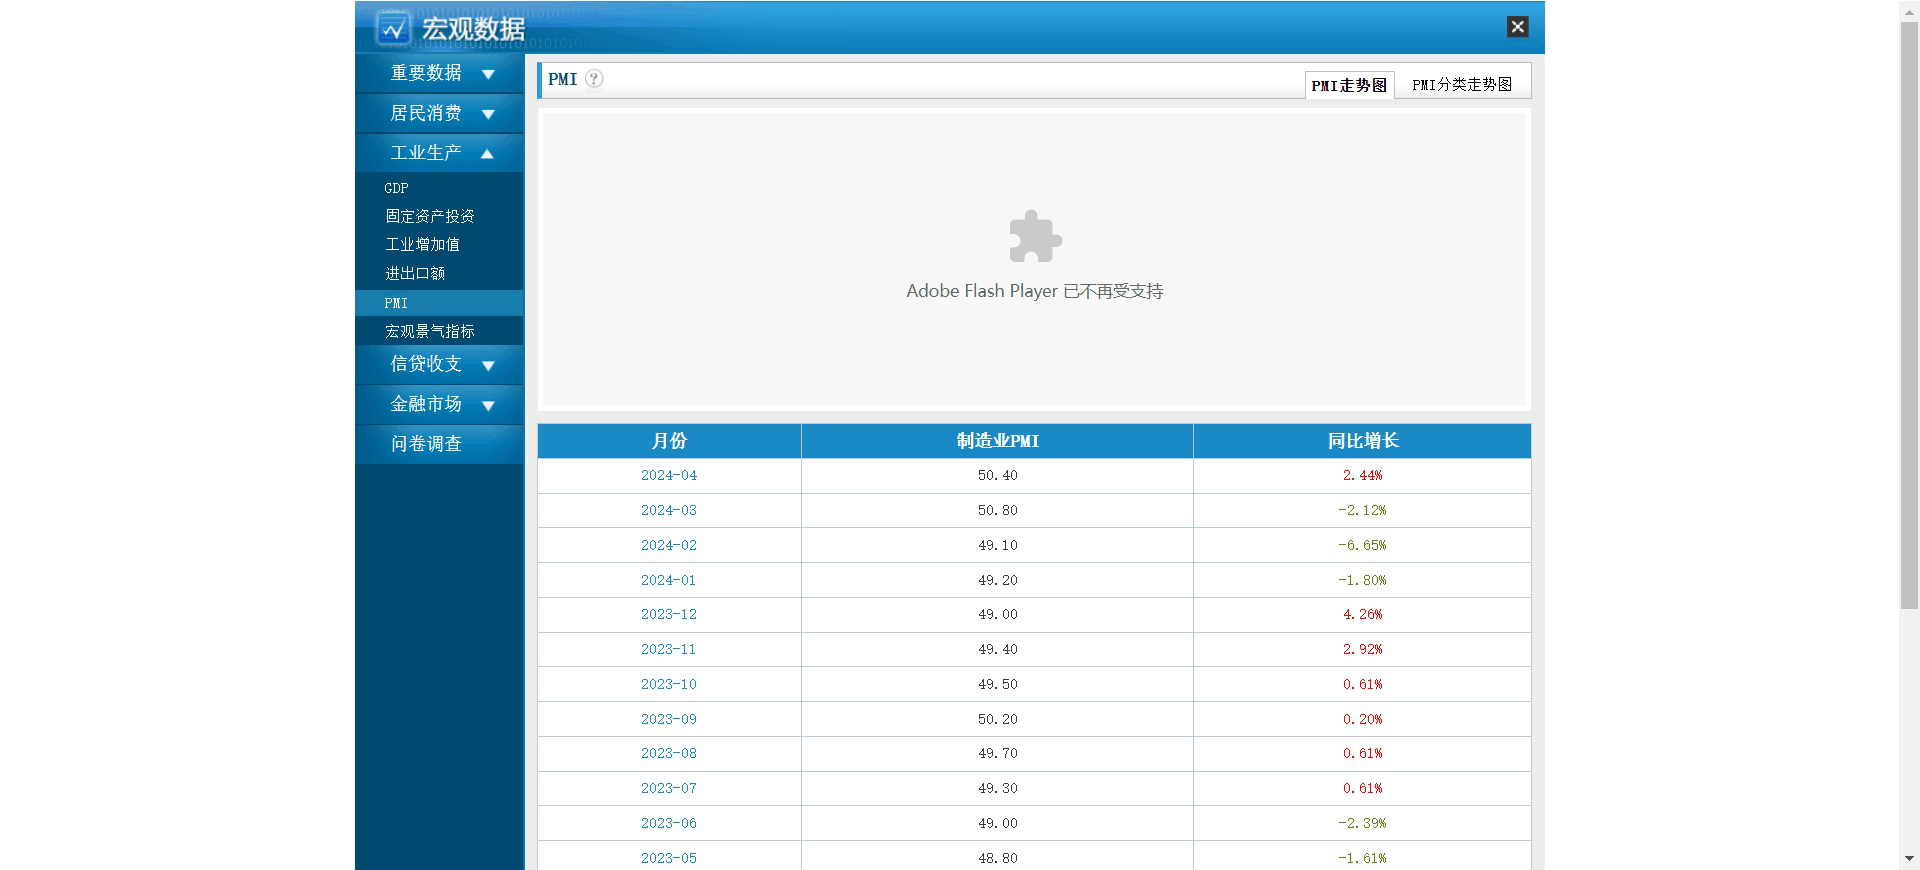Image resolution: width=1920 pixels, height=870 pixels.
Task: Close the 宏观数据 panel with the X
Action: (x=1517, y=27)
